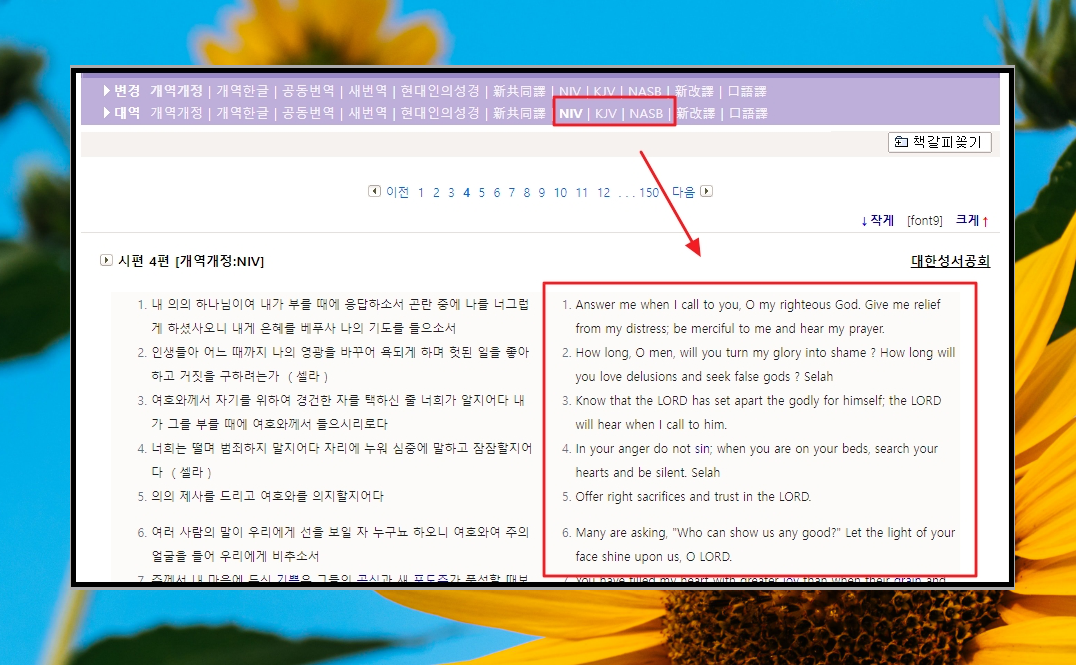The image size is (1076, 665).
Task: Go to the next chapter via 다음
Action: point(683,191)
